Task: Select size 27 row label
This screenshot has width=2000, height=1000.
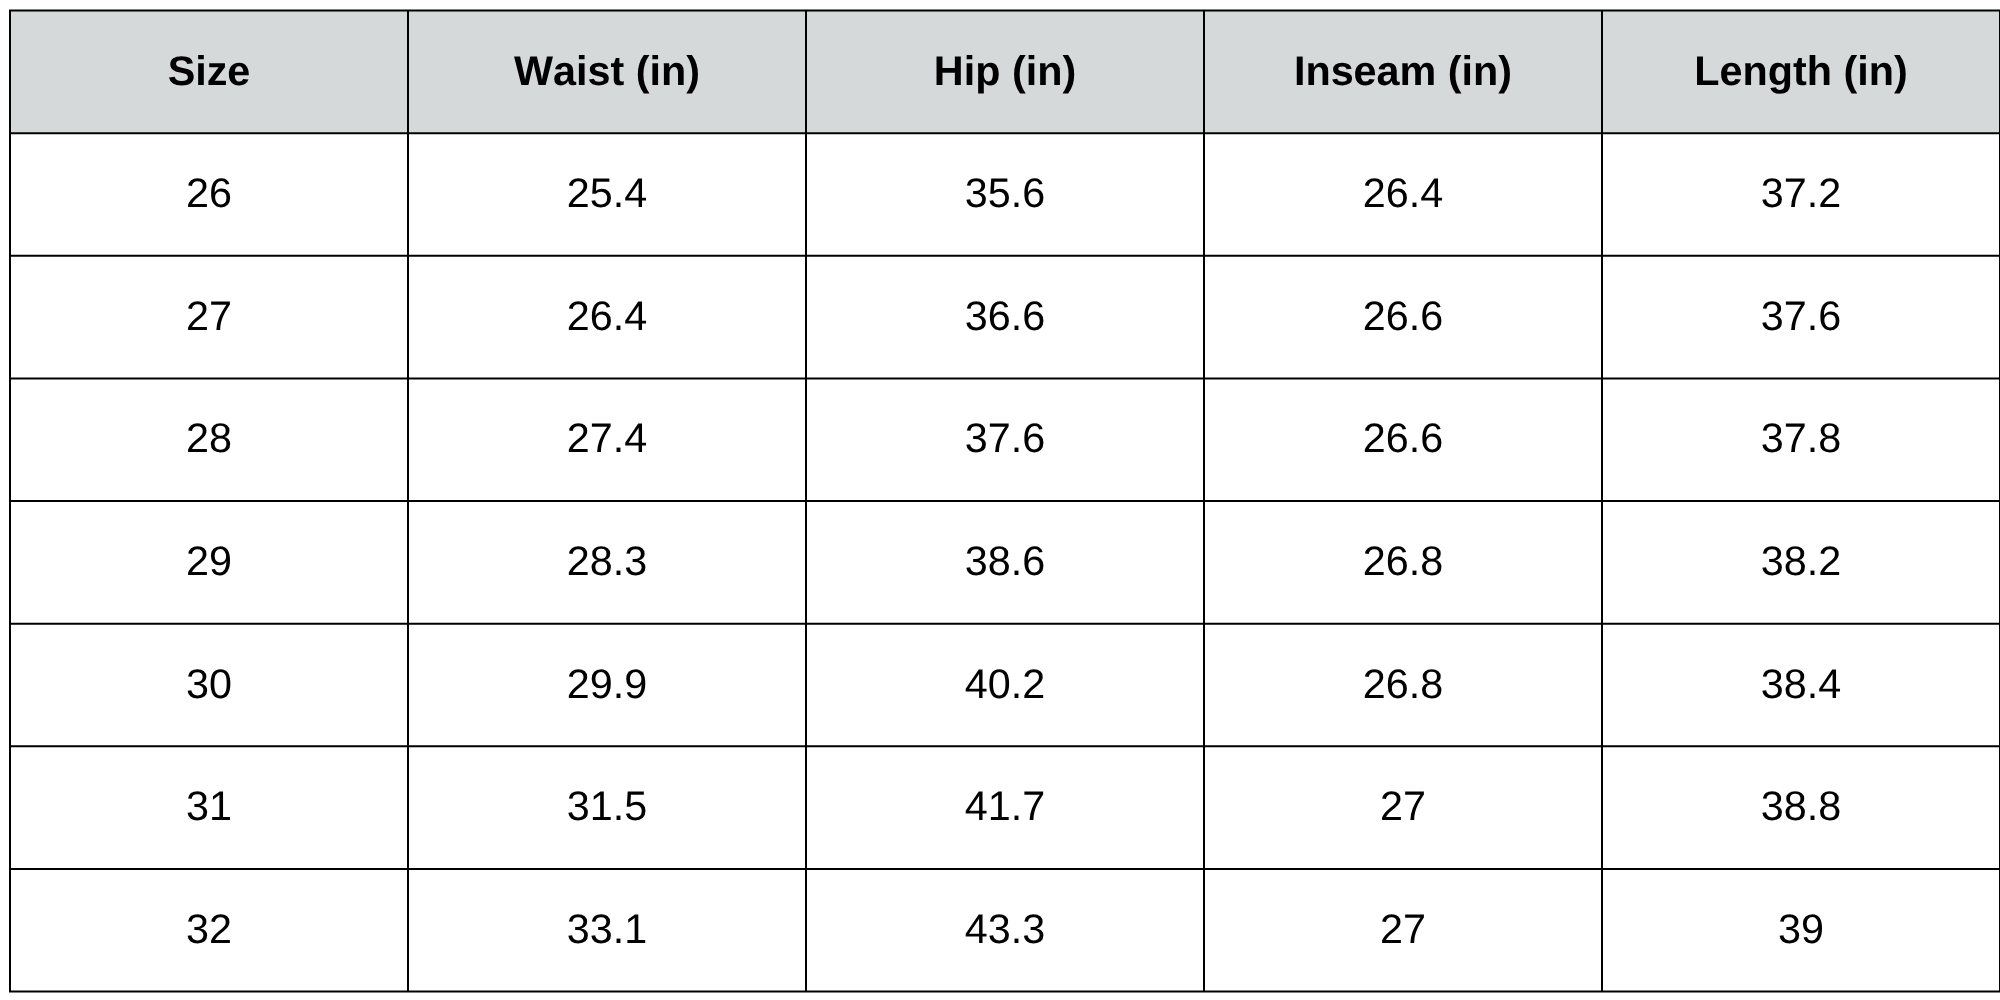Action: [x=208, y=317]
